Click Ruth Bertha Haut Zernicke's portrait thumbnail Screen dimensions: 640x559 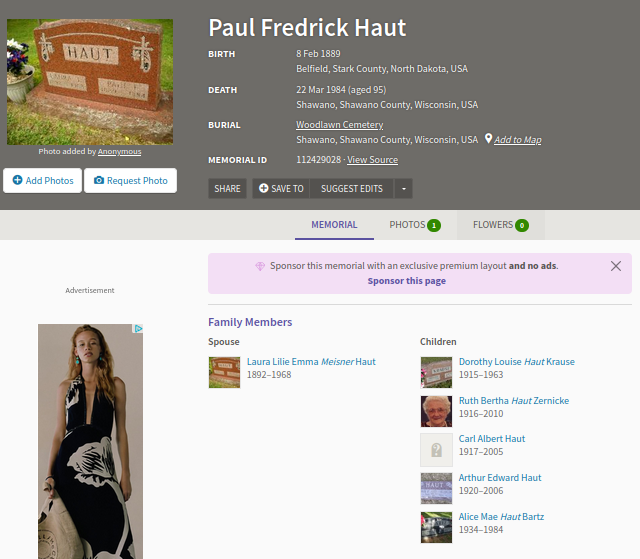(x=436, y=411)
